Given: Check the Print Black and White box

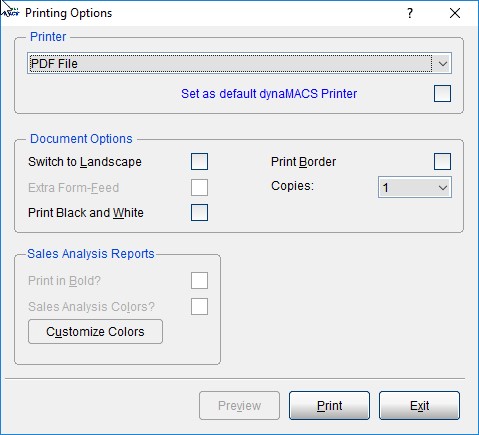Looking at the screenshot, I should tap(199, 213).
